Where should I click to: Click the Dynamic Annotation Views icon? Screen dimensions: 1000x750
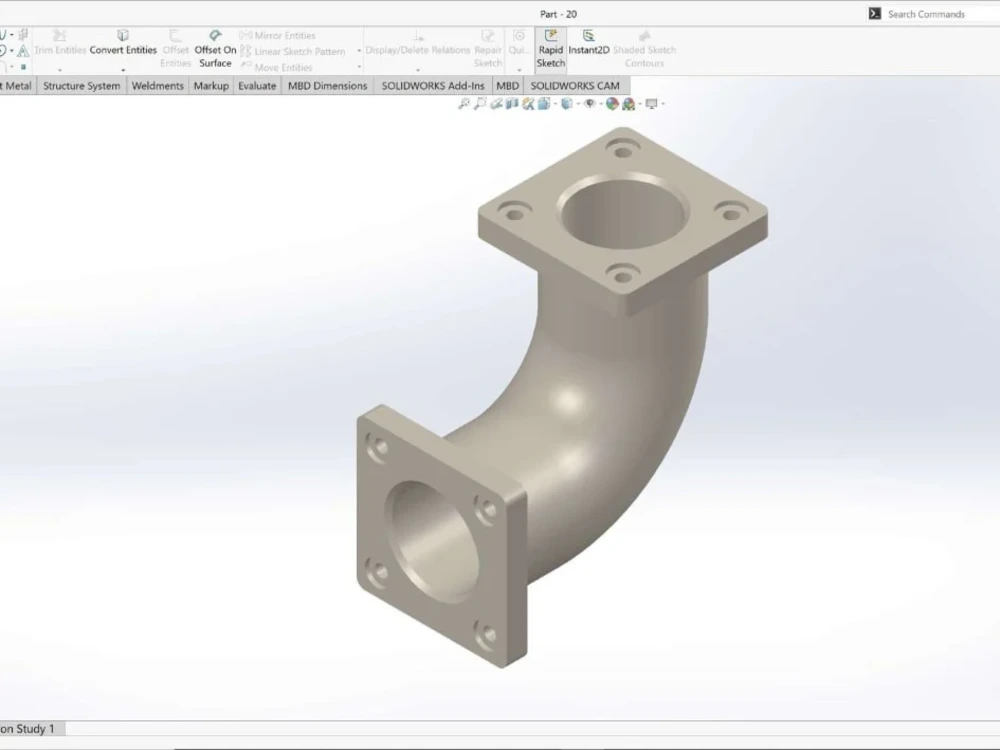pos(528,103)
